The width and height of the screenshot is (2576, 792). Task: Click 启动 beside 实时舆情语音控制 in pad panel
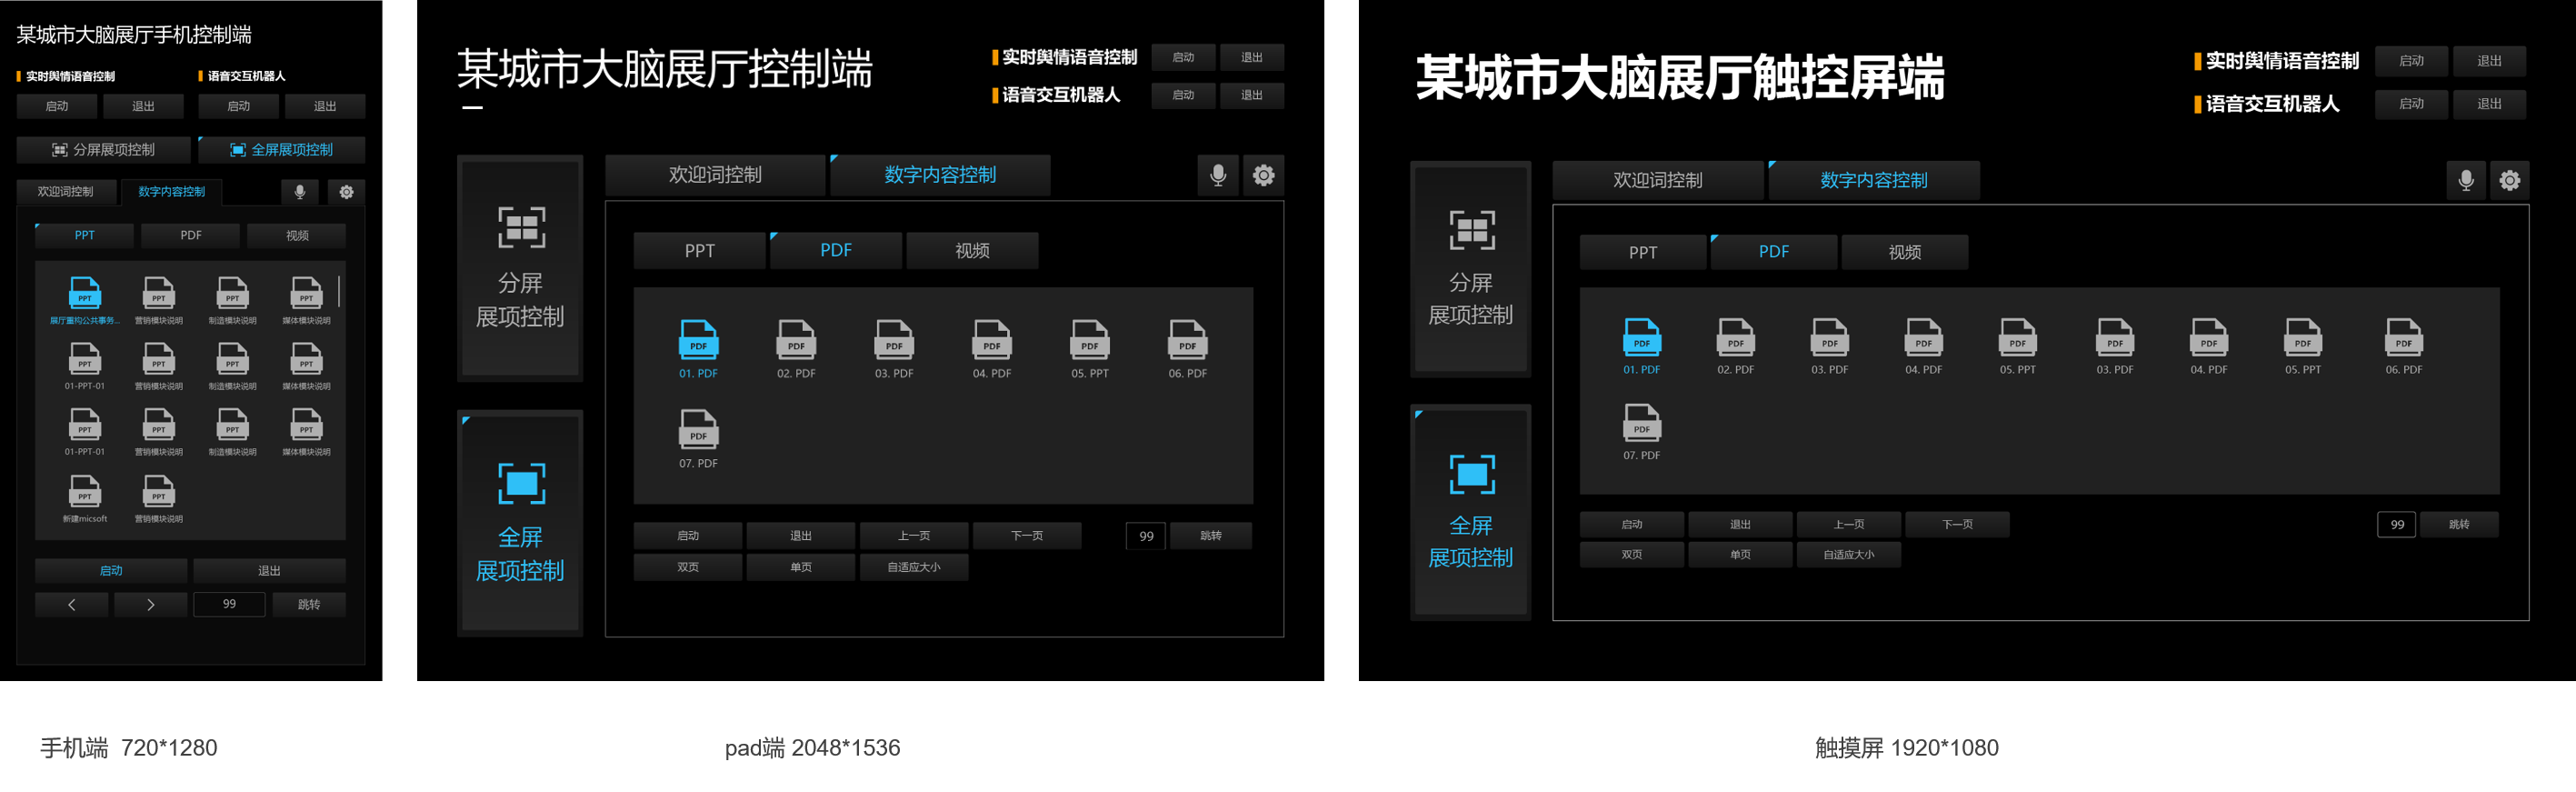coord(1183,57)
